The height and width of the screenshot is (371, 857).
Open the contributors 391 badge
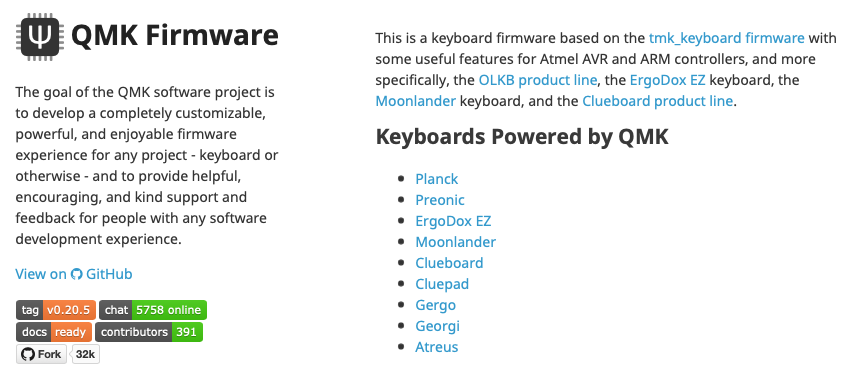(149, 332)
